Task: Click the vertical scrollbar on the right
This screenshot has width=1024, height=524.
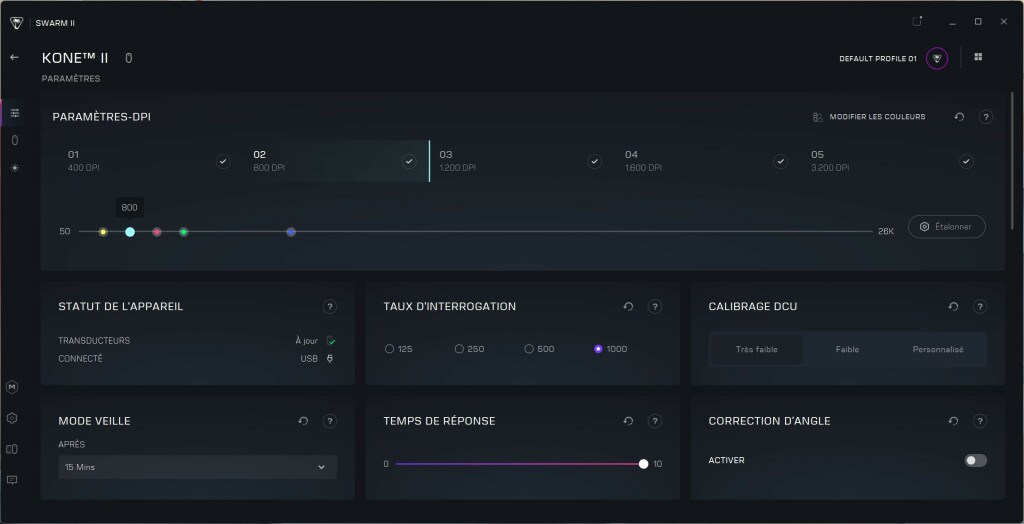Action: [x=1013, y=161]
